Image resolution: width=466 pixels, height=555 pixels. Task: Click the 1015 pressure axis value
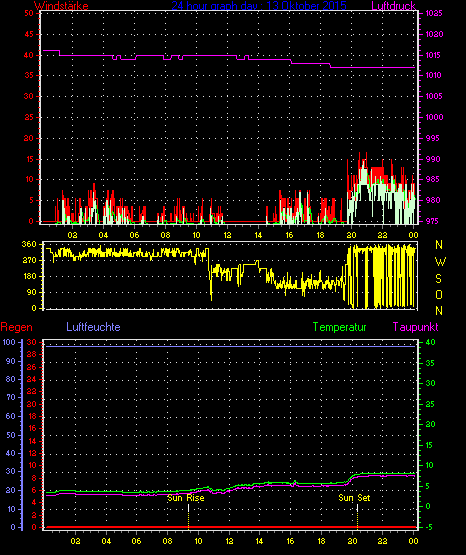pyautogui.click(x=433, y=55)
